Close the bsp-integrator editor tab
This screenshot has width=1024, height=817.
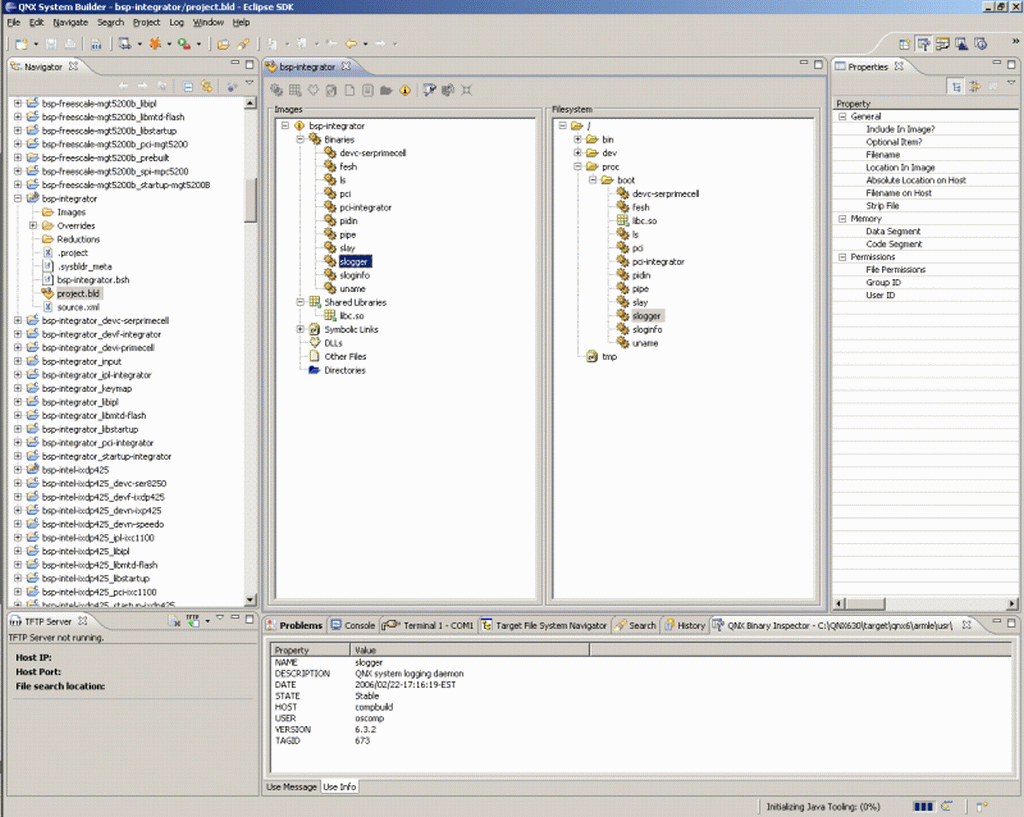346,66
